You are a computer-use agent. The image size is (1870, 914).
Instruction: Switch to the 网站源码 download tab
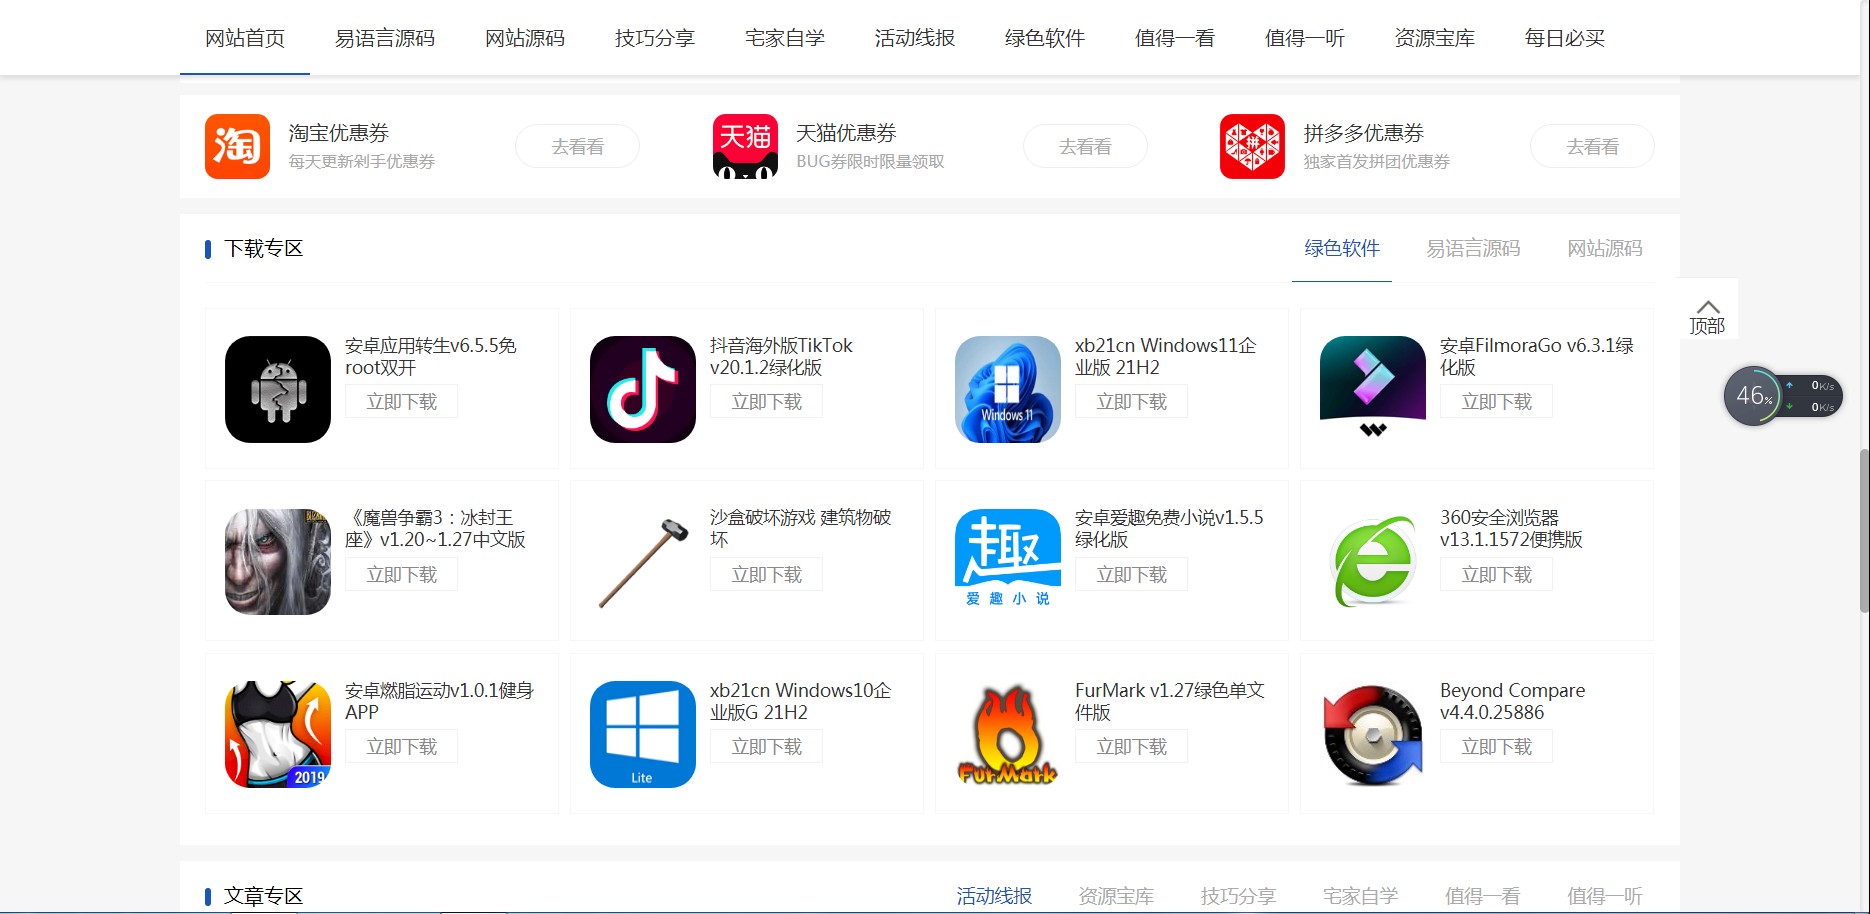(1604, 248)
